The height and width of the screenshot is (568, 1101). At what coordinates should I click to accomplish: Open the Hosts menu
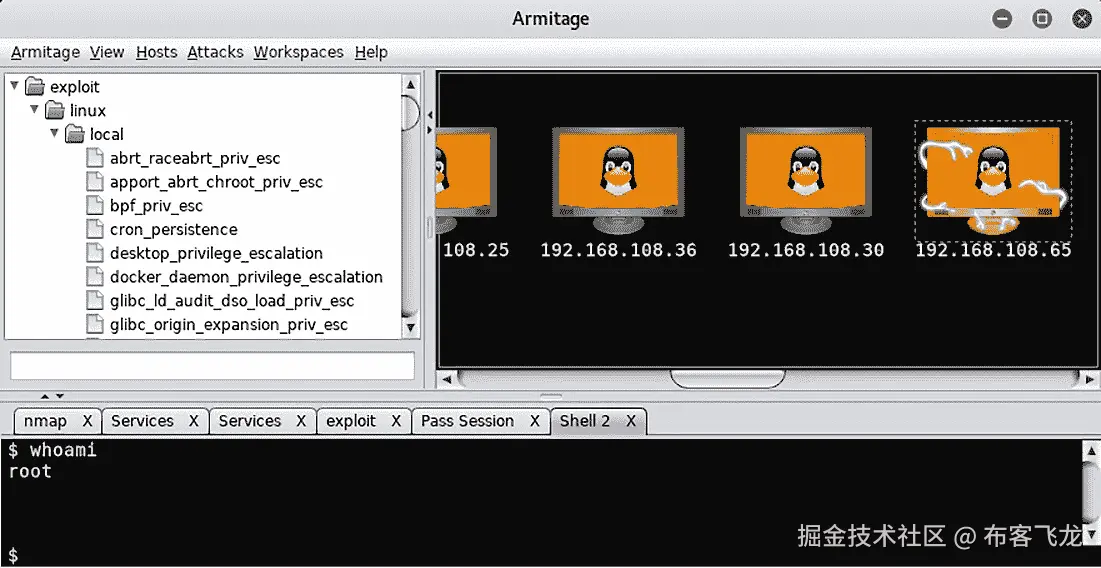point(157,52)
